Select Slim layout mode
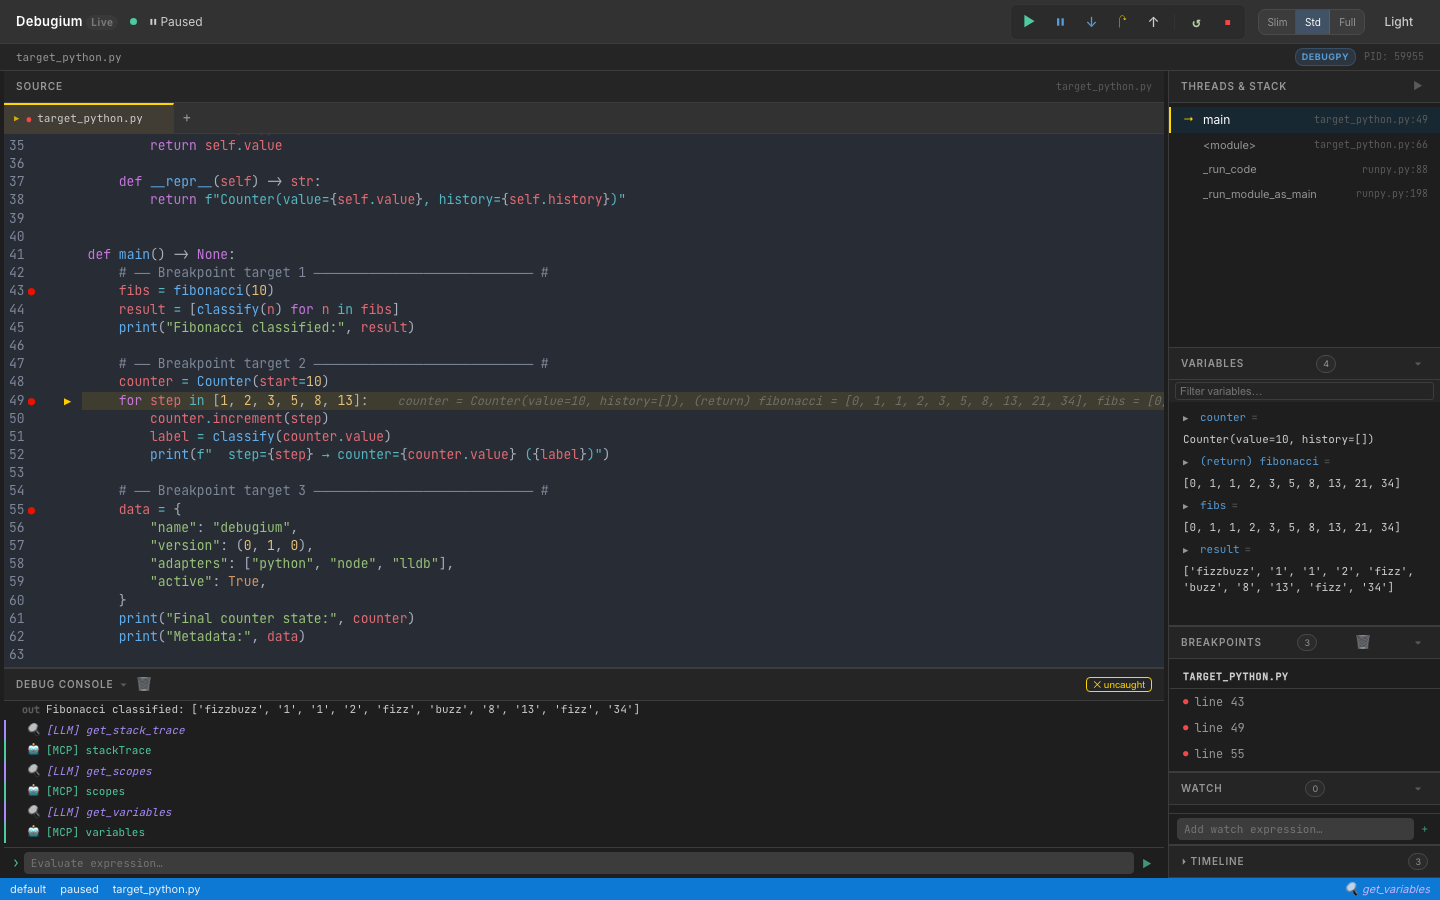 pos(1276,21)
